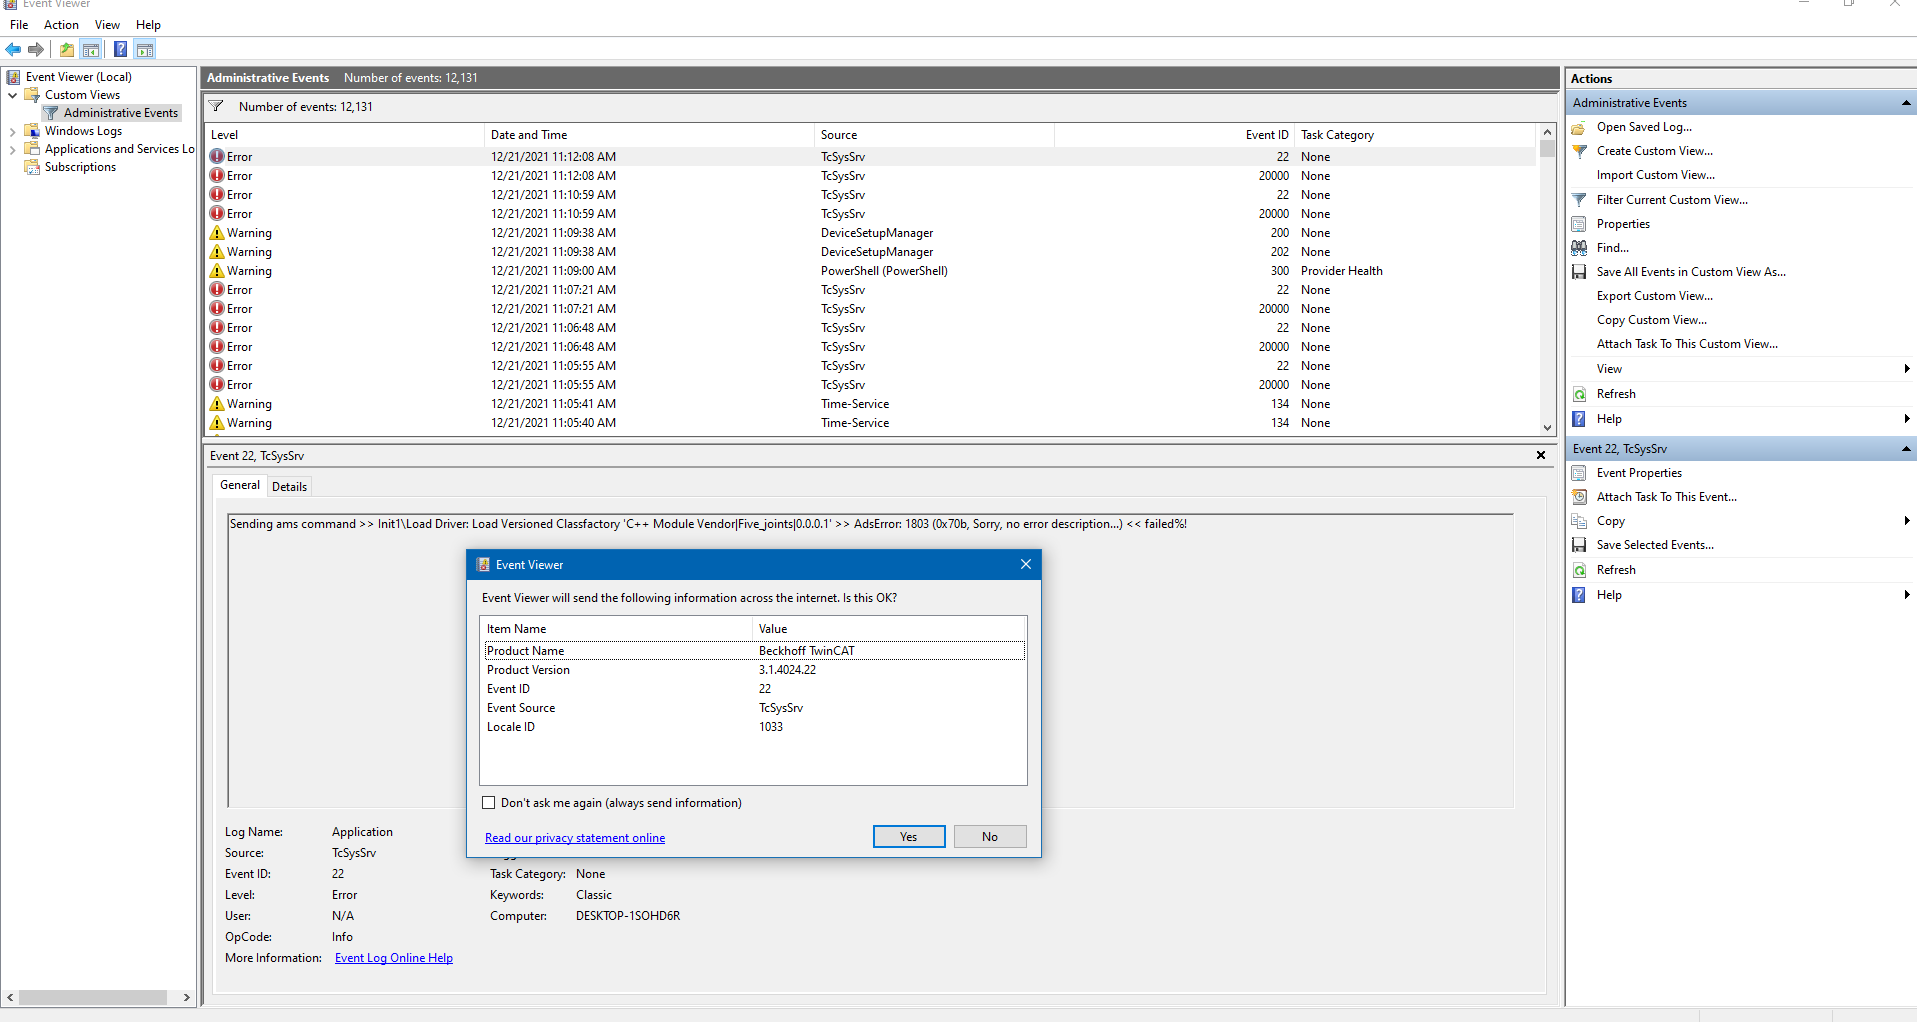This screenshot has height=1022, width=1917.
Task: Click the Back arrow toolbar icon
Action: [13, 49]
